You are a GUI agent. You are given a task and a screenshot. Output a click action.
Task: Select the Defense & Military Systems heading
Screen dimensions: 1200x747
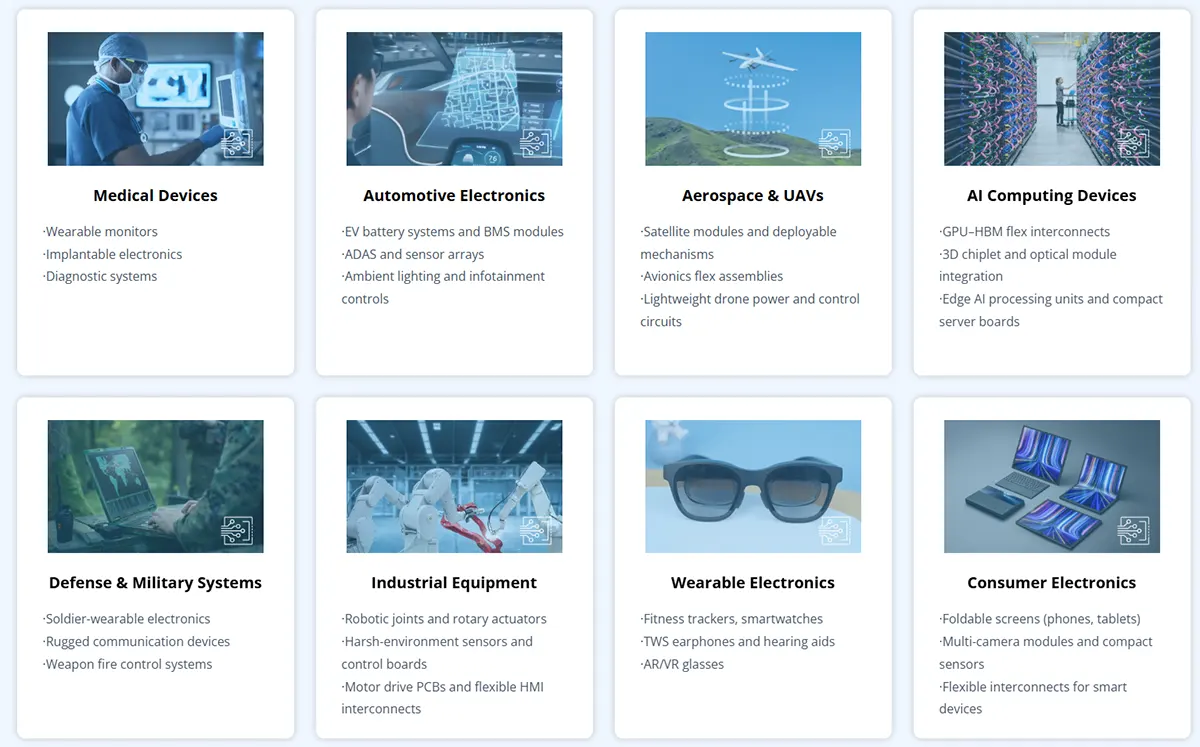155,583
